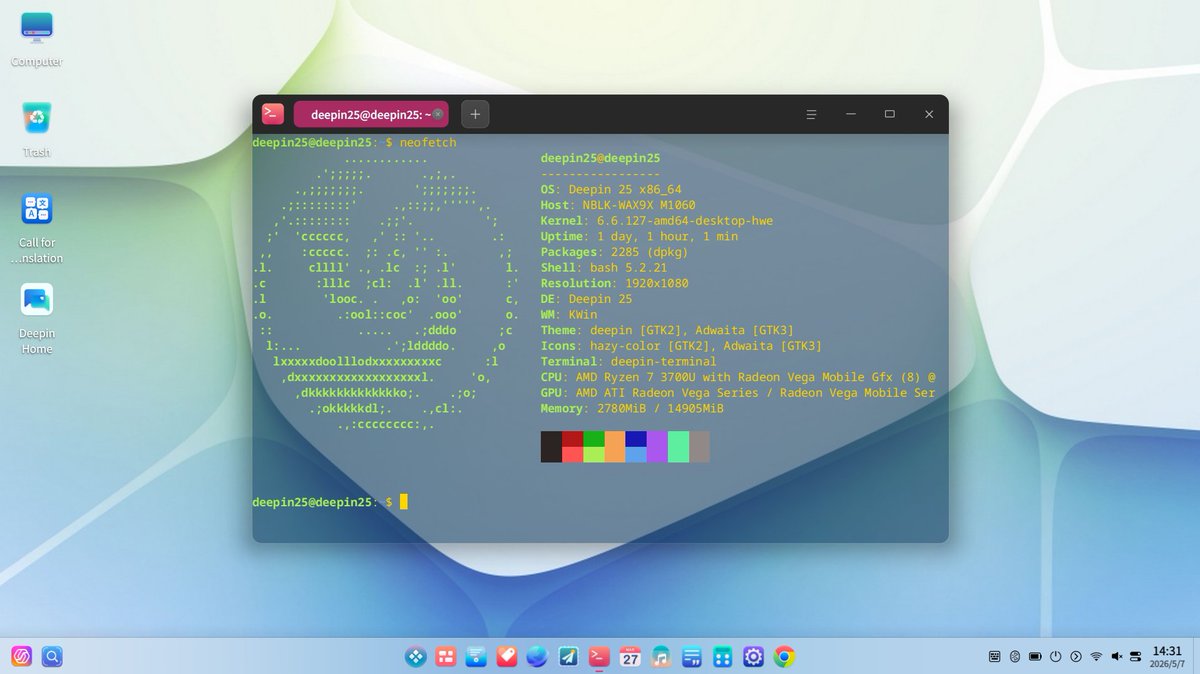
Task: Click the 'OS: Deepin 25 x86_64' line
Action: [611, 189]
